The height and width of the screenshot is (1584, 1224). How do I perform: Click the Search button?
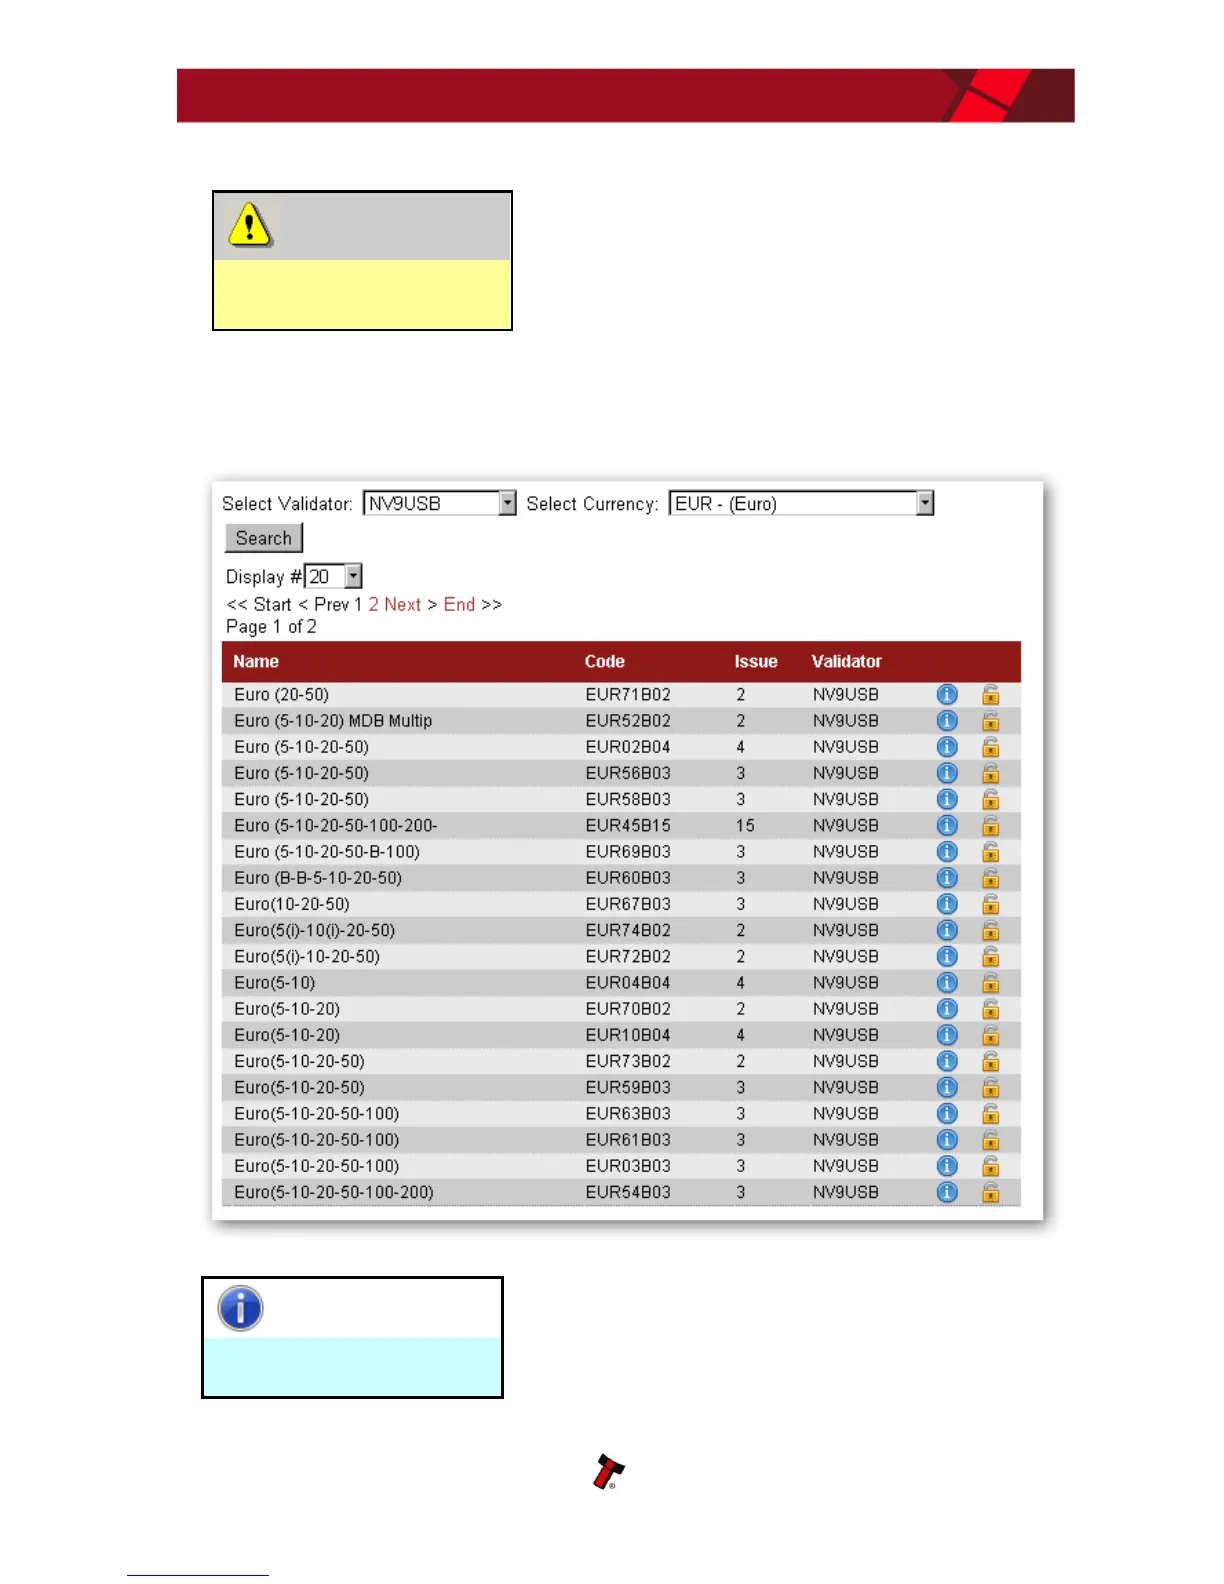[264, 538]
